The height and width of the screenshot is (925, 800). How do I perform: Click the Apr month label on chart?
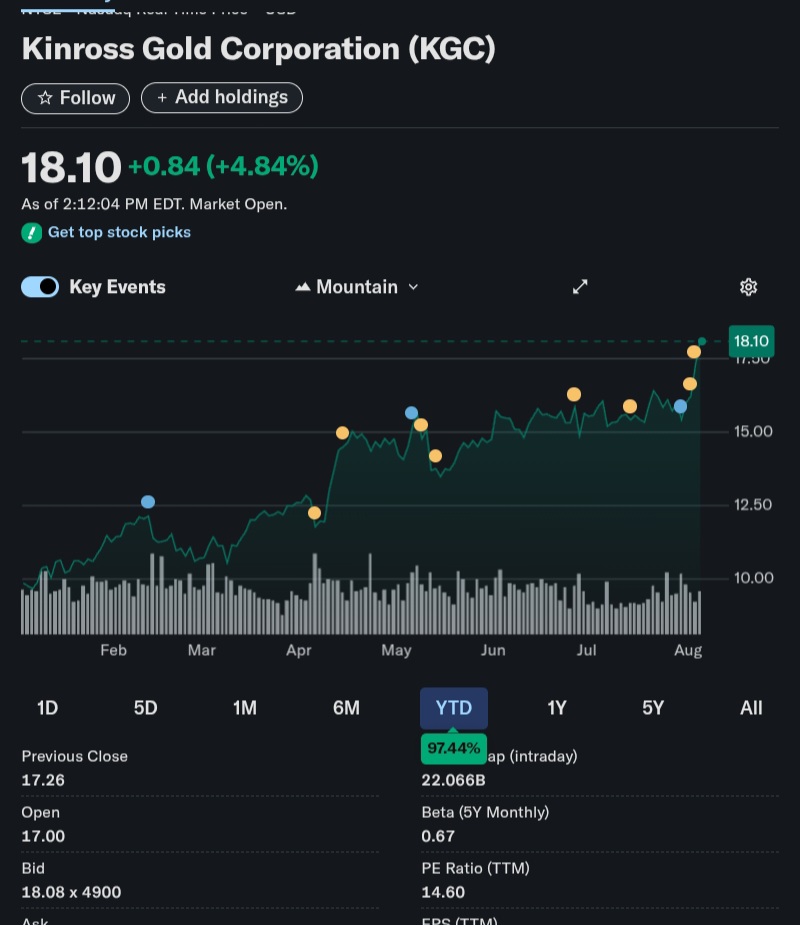click(299, 651)
